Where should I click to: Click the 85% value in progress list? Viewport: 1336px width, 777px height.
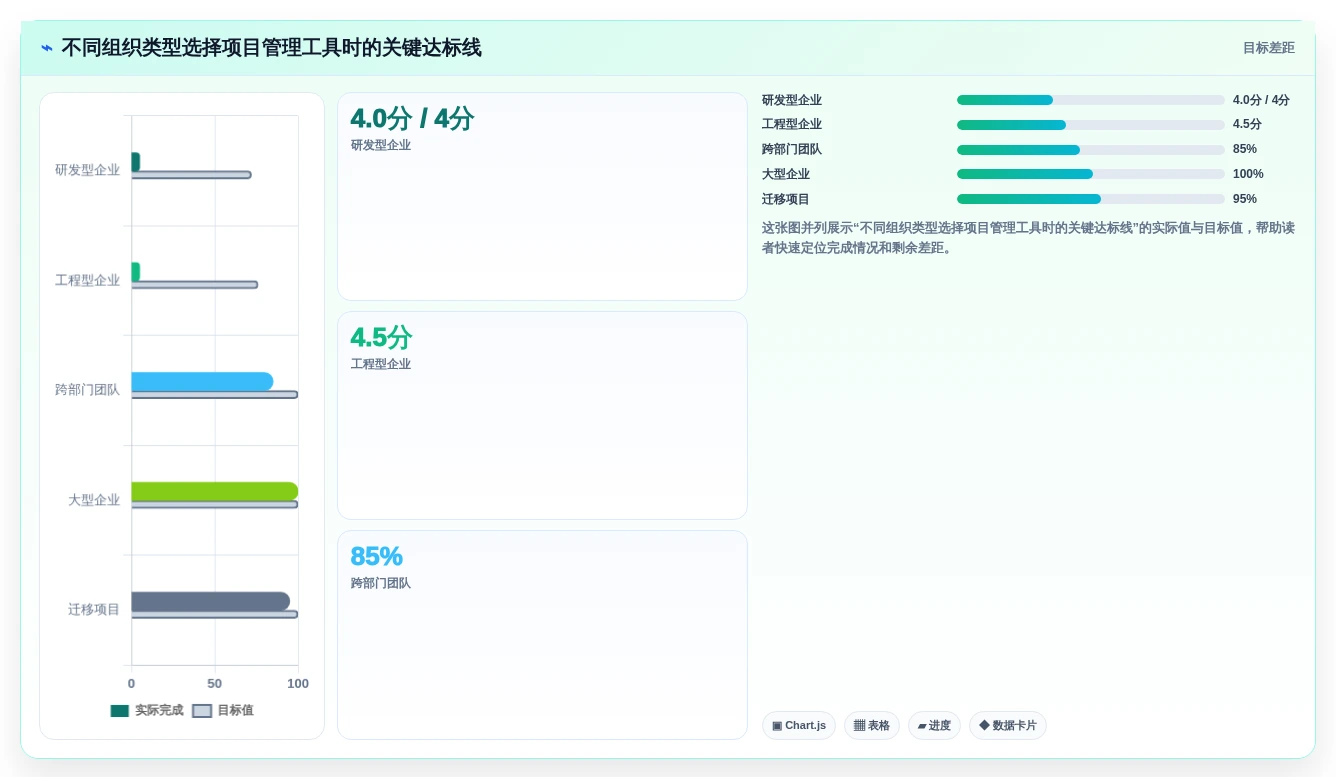point(1245,149)
